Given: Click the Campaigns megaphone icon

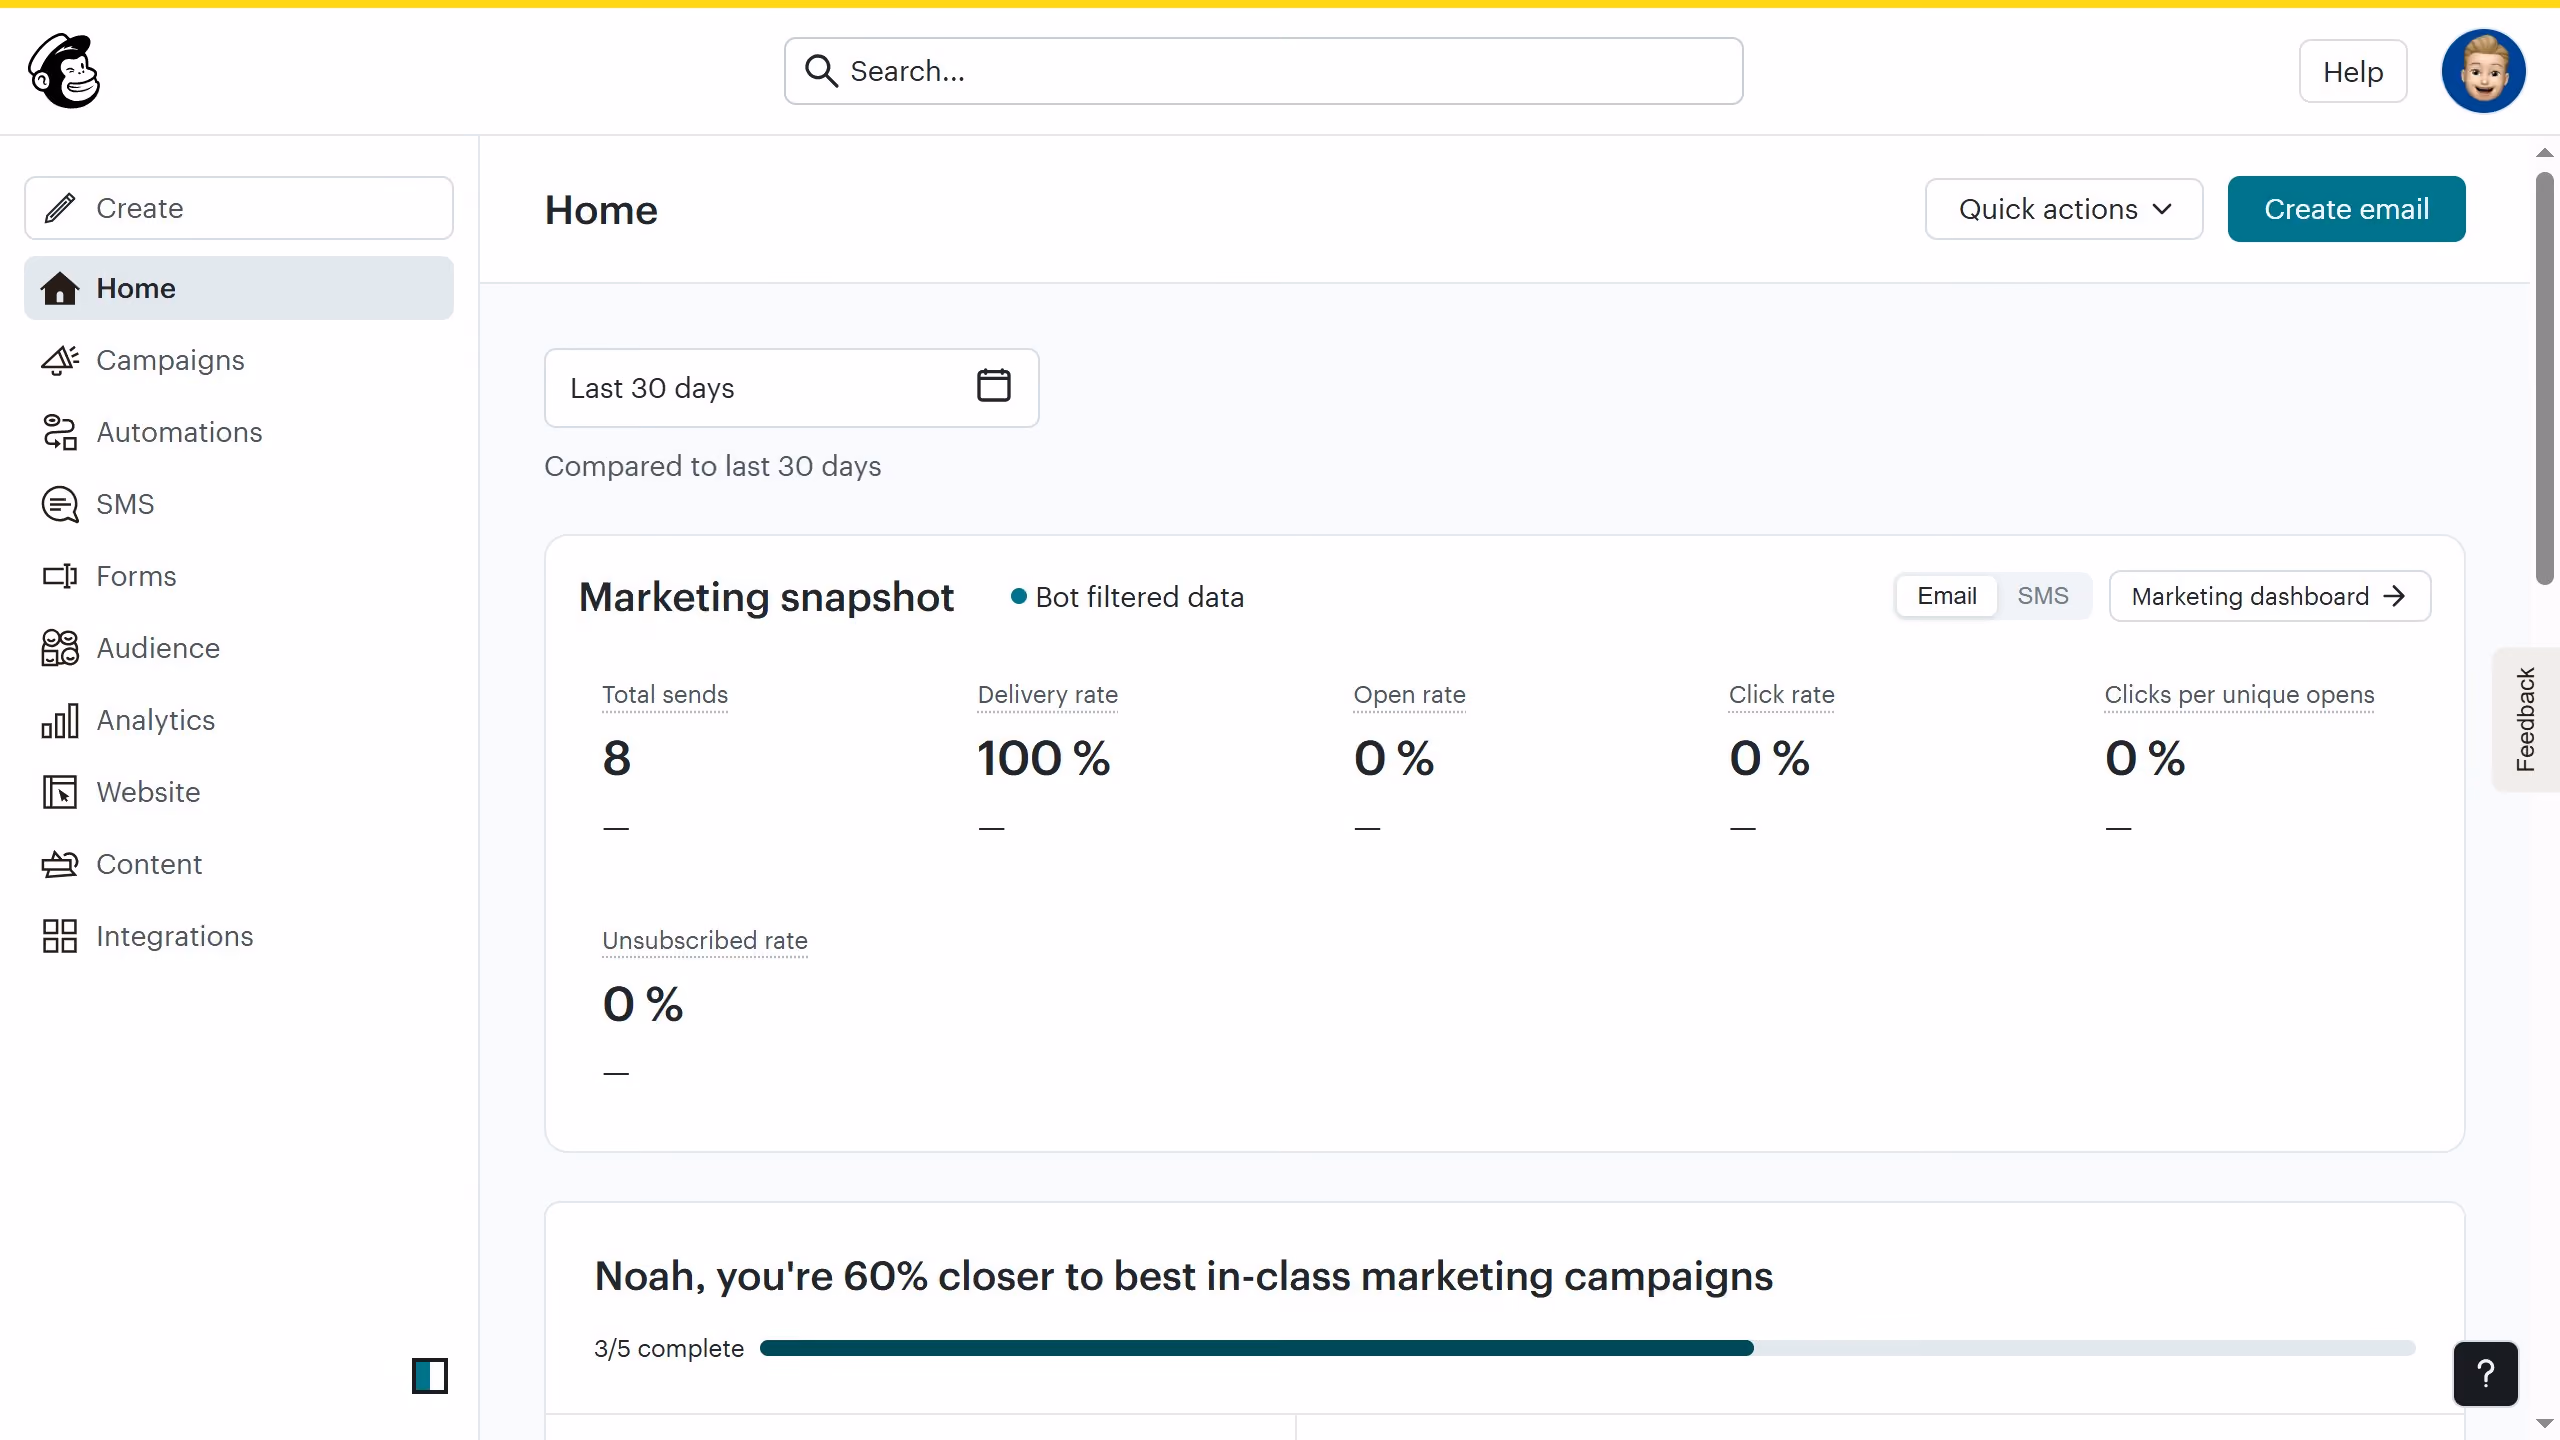Looking at the screenshot, I should (x=60, y=360).
